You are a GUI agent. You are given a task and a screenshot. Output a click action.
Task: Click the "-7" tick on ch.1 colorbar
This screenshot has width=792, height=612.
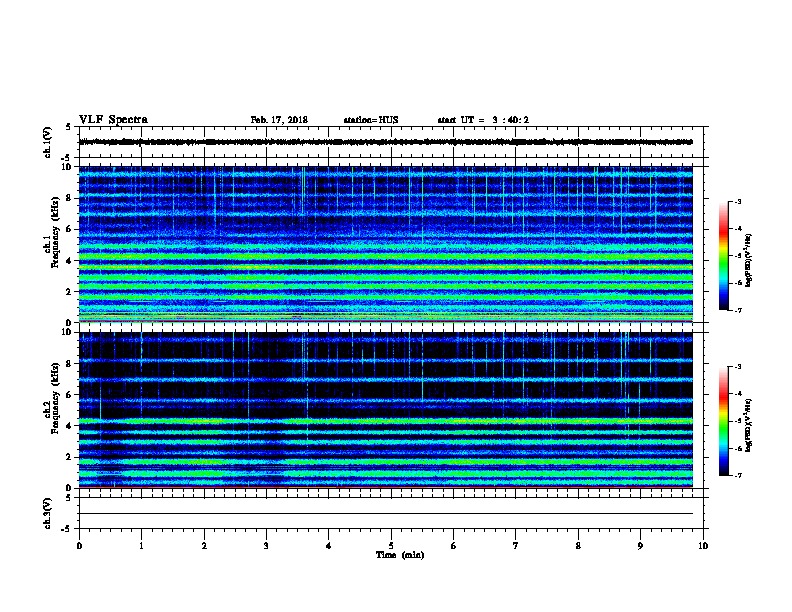click(738, 310)
